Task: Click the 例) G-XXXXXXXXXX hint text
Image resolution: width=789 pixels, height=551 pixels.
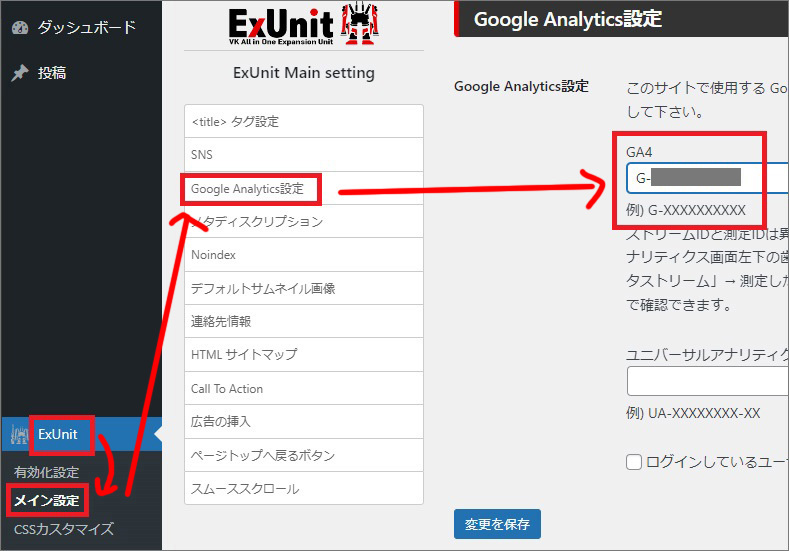Action: click(x=686, y=210)
